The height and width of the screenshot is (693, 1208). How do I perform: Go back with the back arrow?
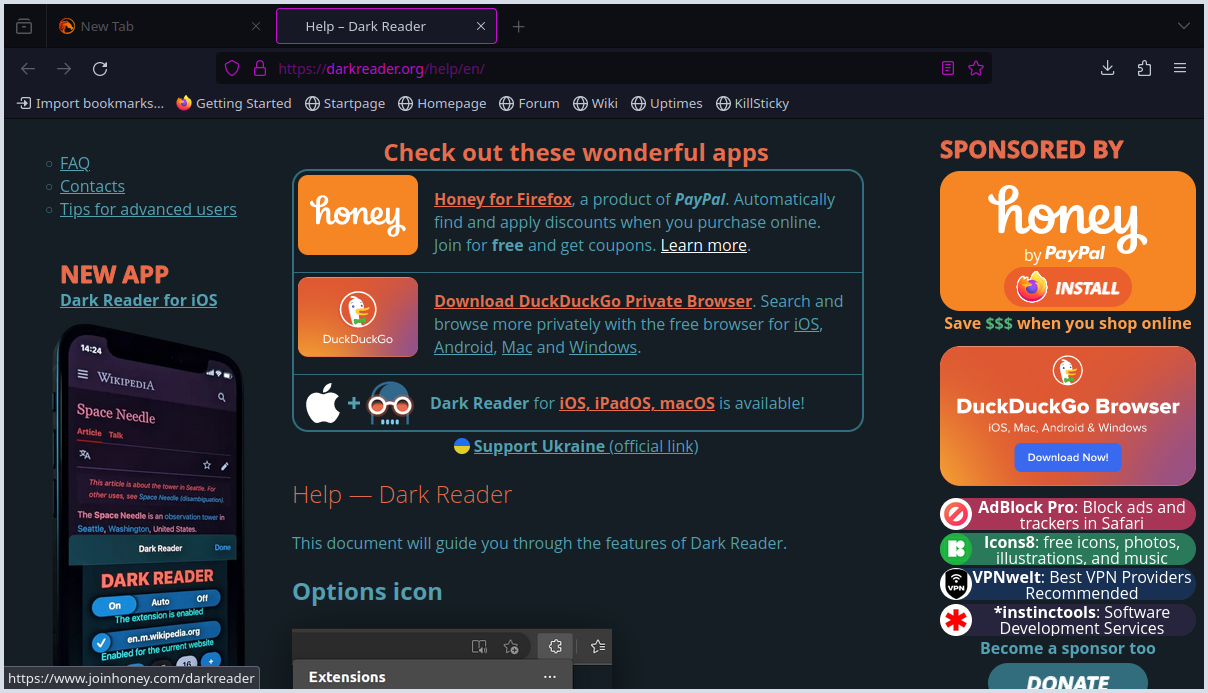click(x=28, y=69)
